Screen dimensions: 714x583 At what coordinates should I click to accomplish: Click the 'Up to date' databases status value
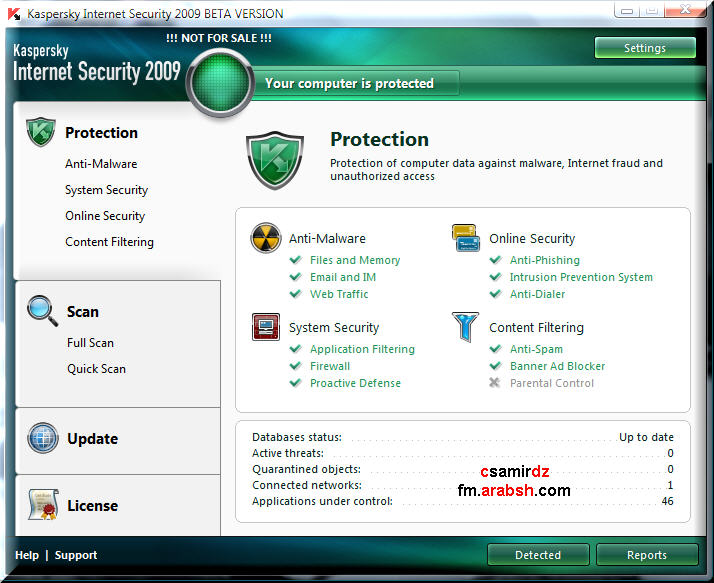point(646,437)
